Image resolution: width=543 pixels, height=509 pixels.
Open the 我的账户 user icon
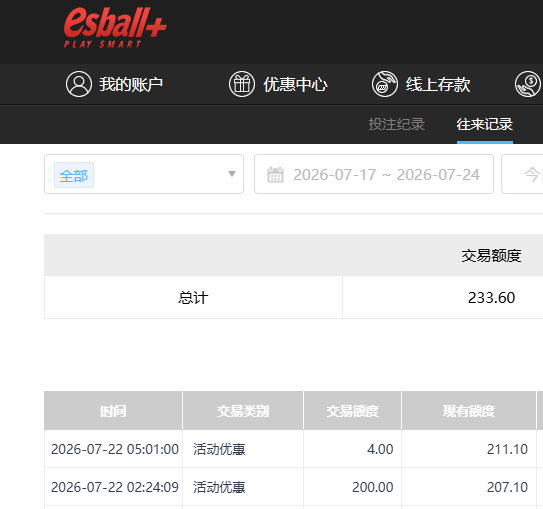coord(79,84)
